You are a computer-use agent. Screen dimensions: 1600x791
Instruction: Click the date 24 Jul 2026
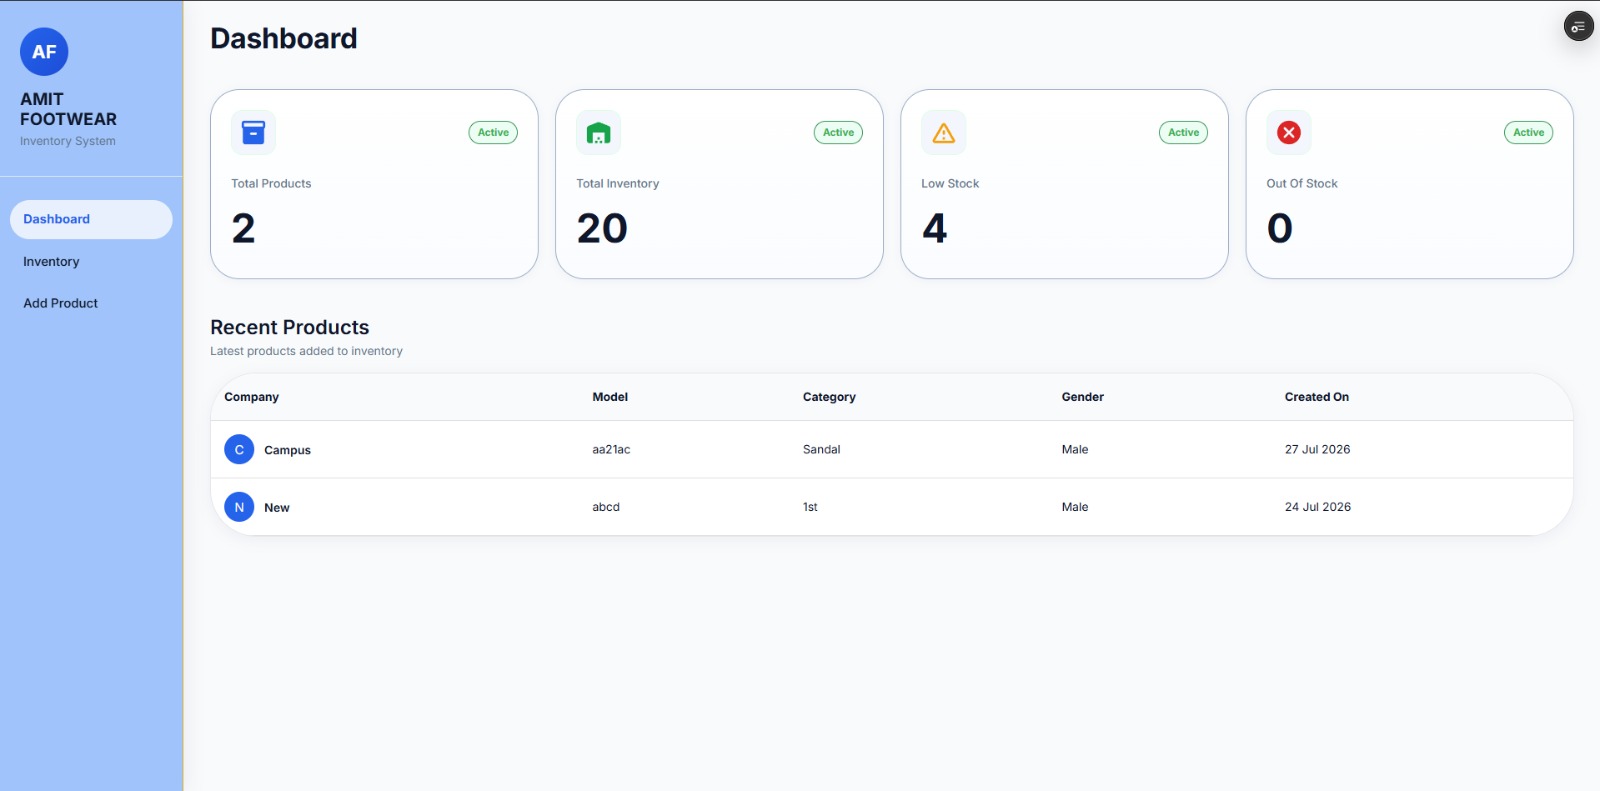(1318, 507)
